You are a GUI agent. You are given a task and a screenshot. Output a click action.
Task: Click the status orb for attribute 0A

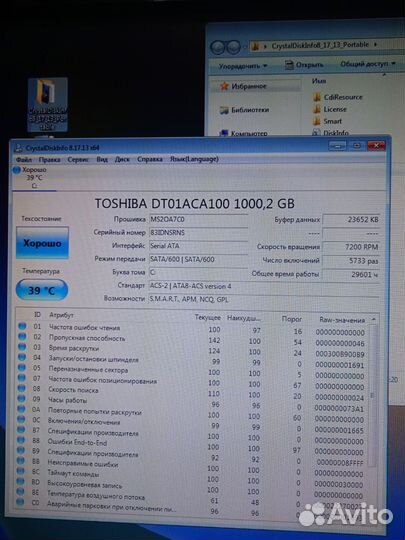tap(21, 409)
